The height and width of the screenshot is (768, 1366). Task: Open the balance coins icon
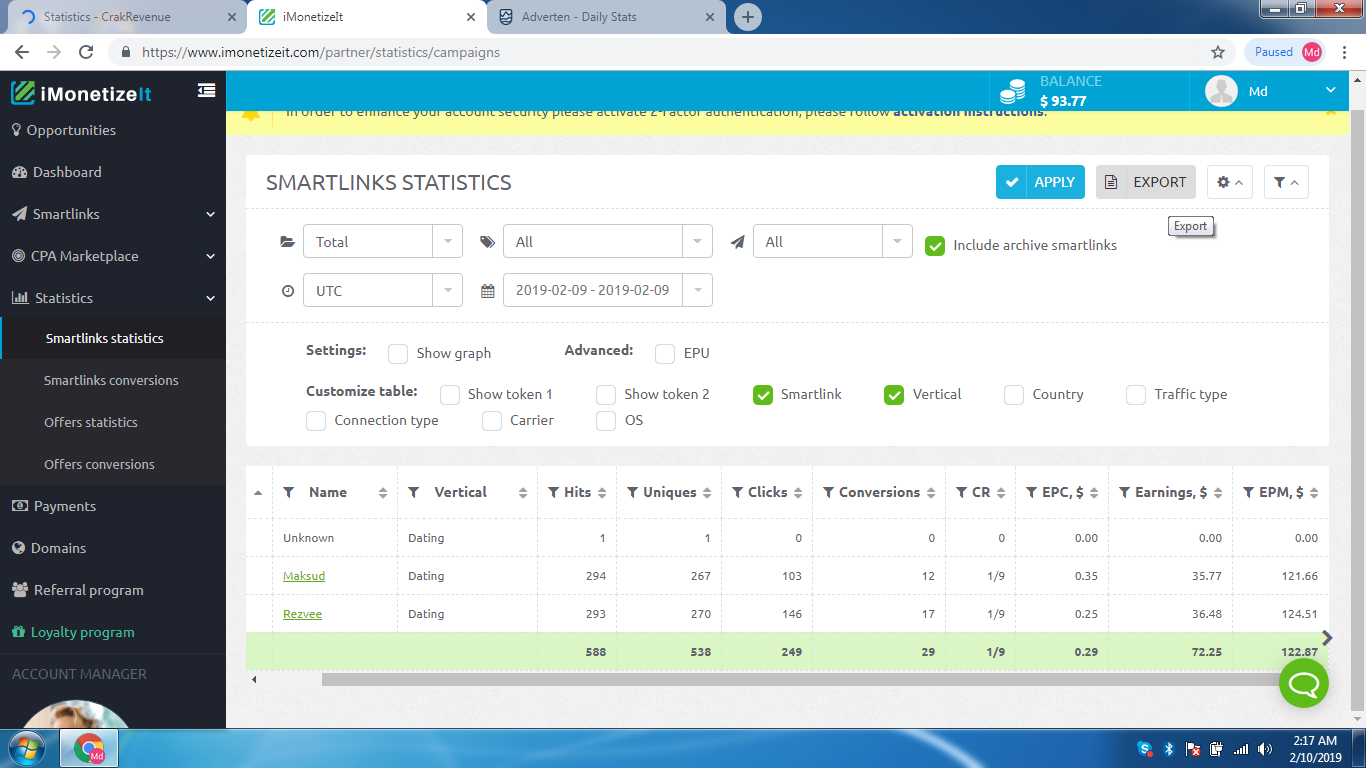(x=1013, y=91)
